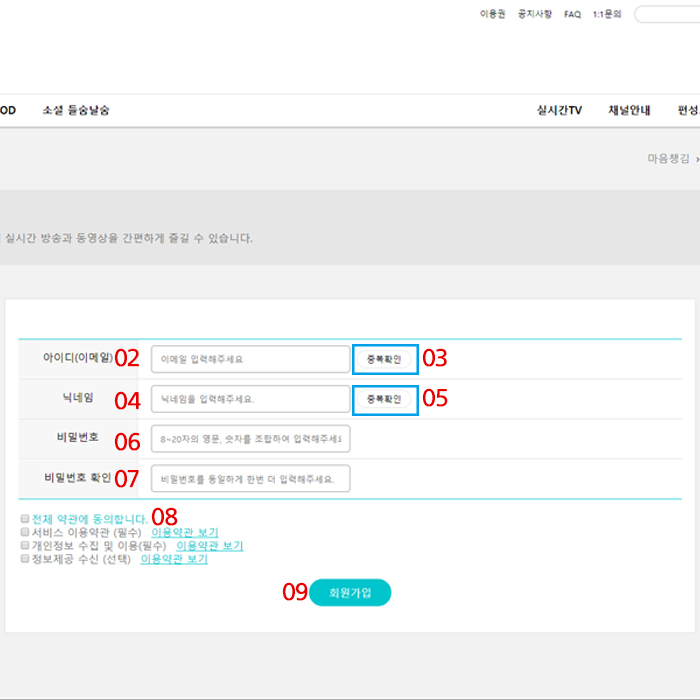The image size is (700, 700).
Task: Click into the 비밀번호 field
Action: pos(250,439)
